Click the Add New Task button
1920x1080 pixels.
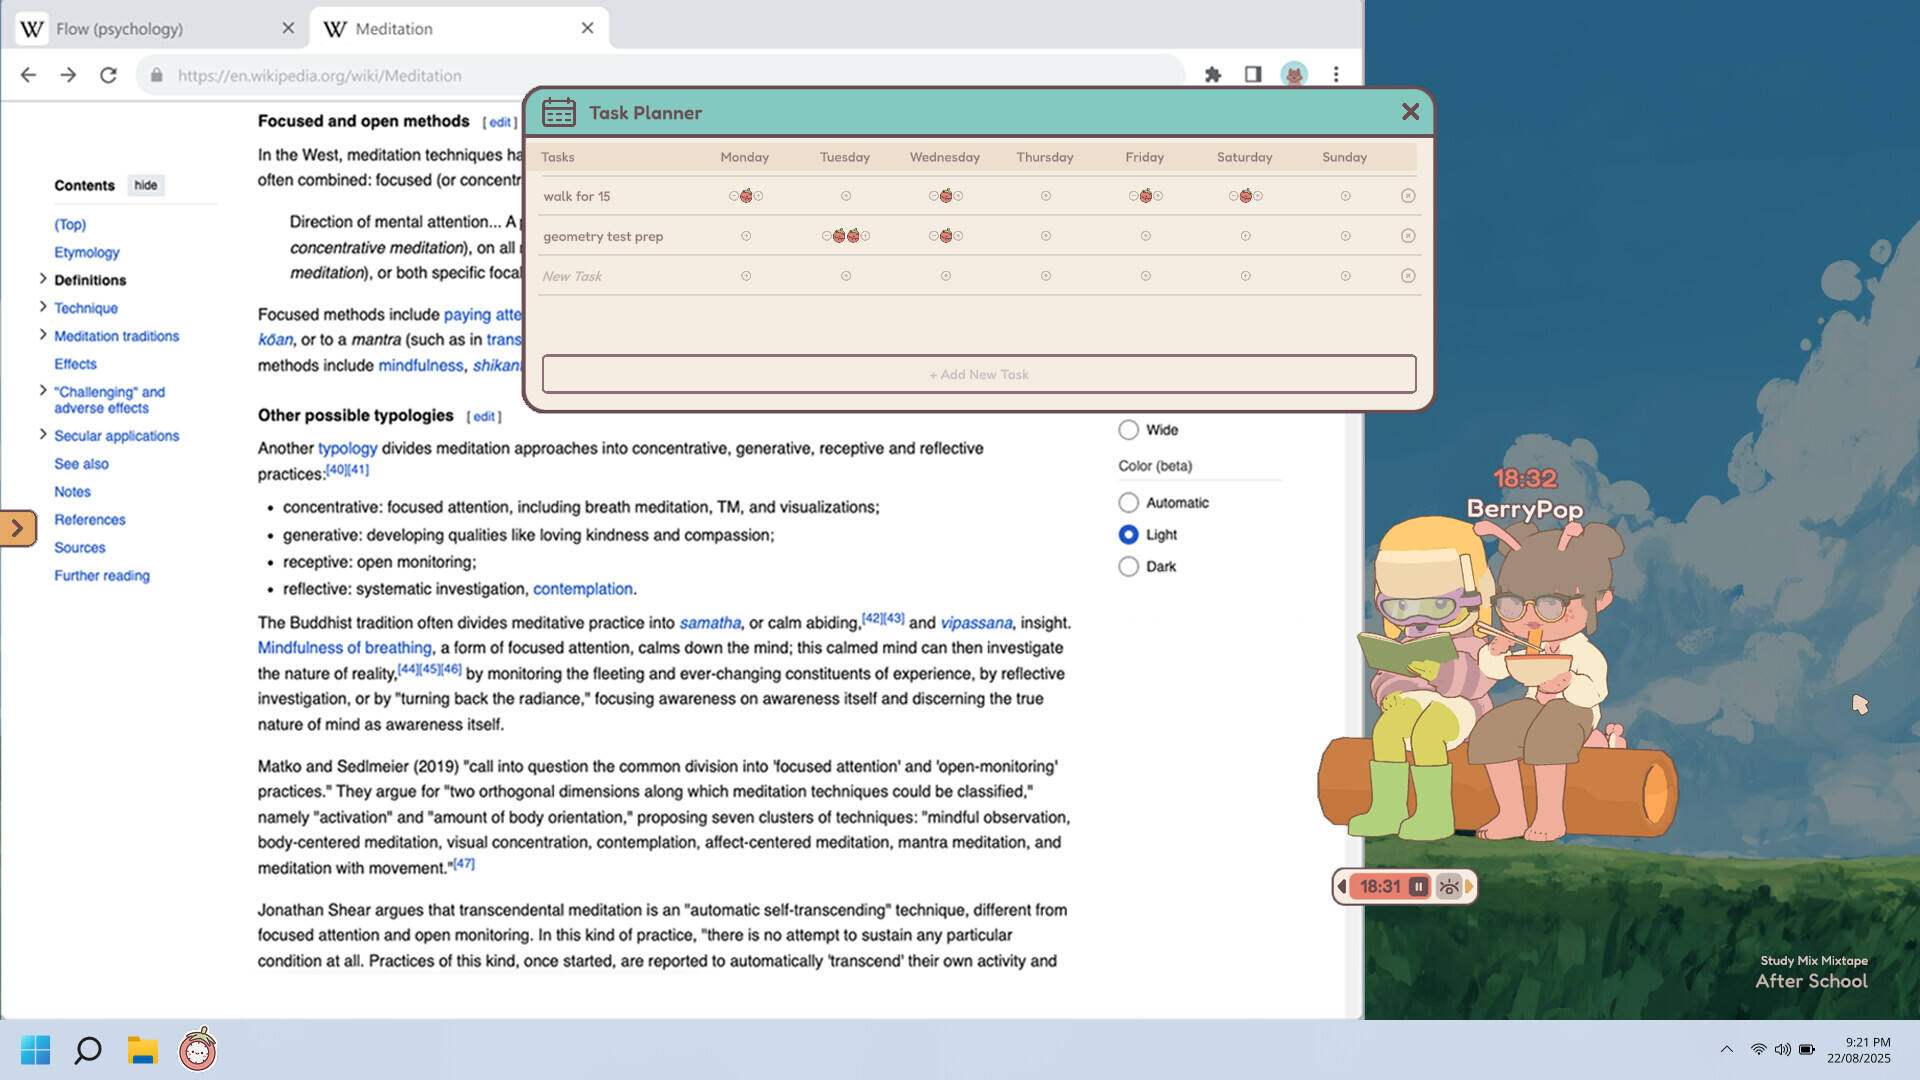pyautogui.click(x=979, y=374)
